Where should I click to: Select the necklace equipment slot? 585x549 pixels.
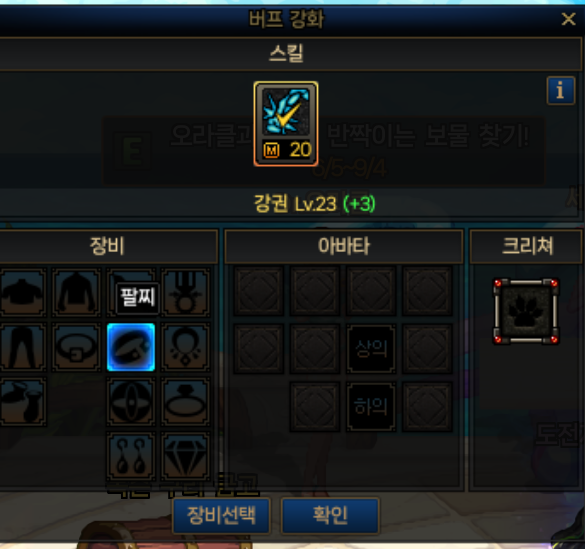[185, 347]
